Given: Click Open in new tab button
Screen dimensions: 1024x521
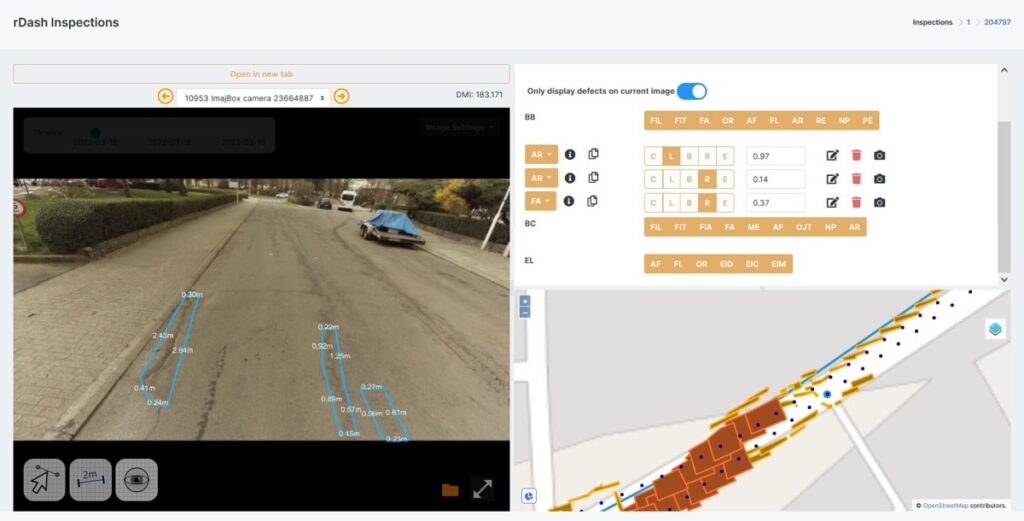Looking at the screenshot, I should (261, 74).
